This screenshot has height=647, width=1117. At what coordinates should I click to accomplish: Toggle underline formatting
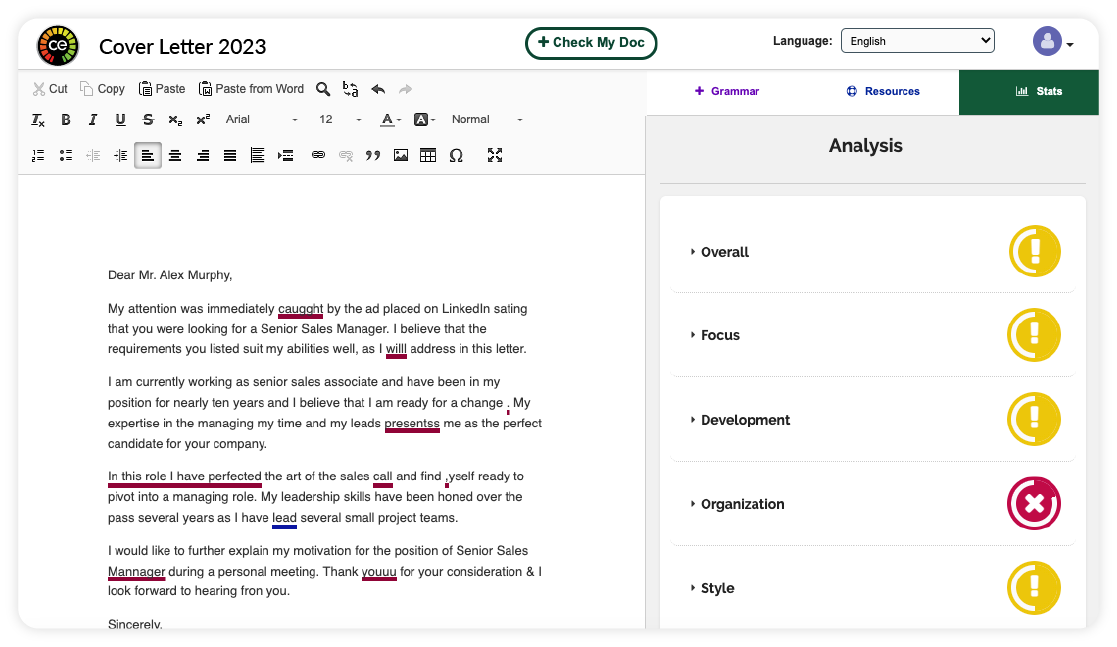(120, 120)
